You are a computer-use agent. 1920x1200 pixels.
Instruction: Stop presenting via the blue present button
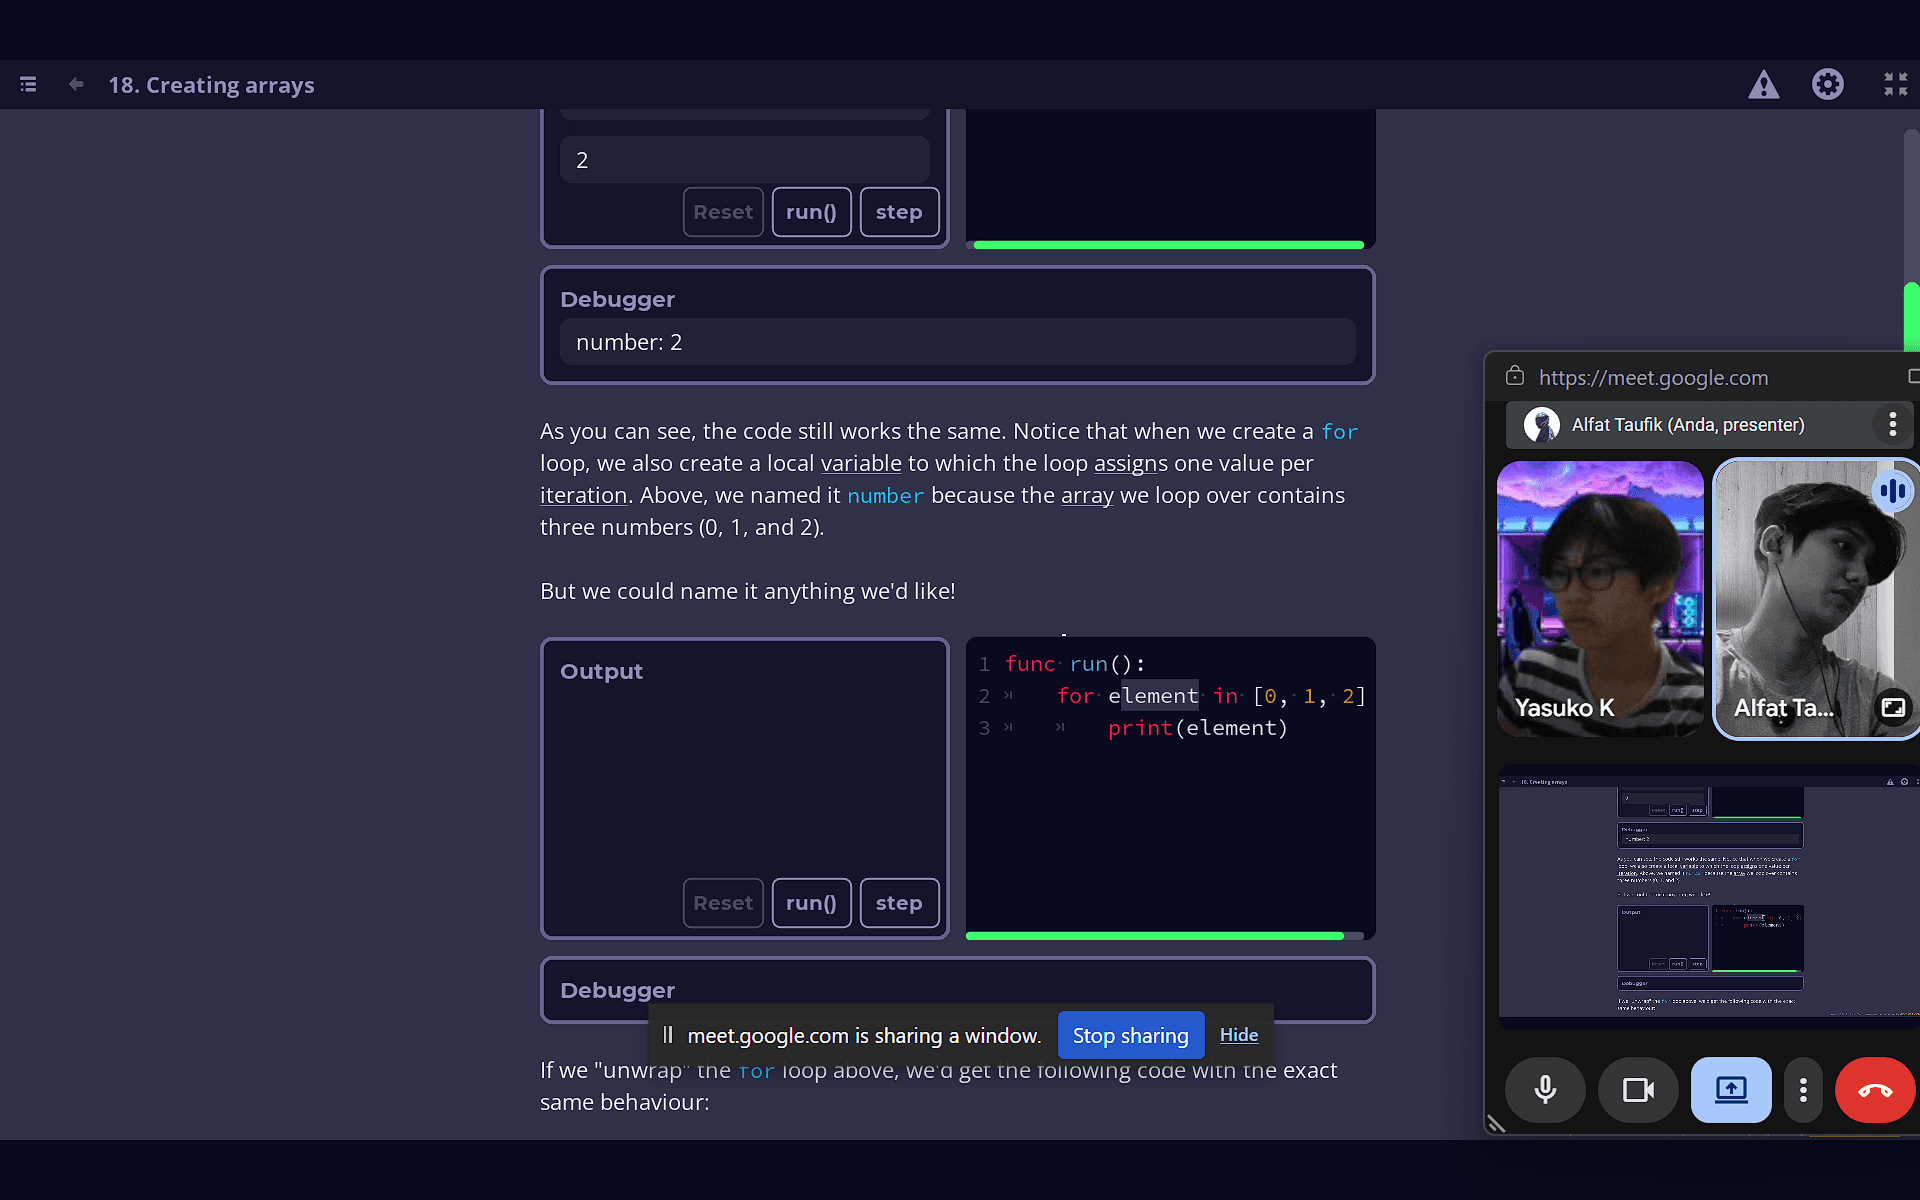tap(1730, 1090)
